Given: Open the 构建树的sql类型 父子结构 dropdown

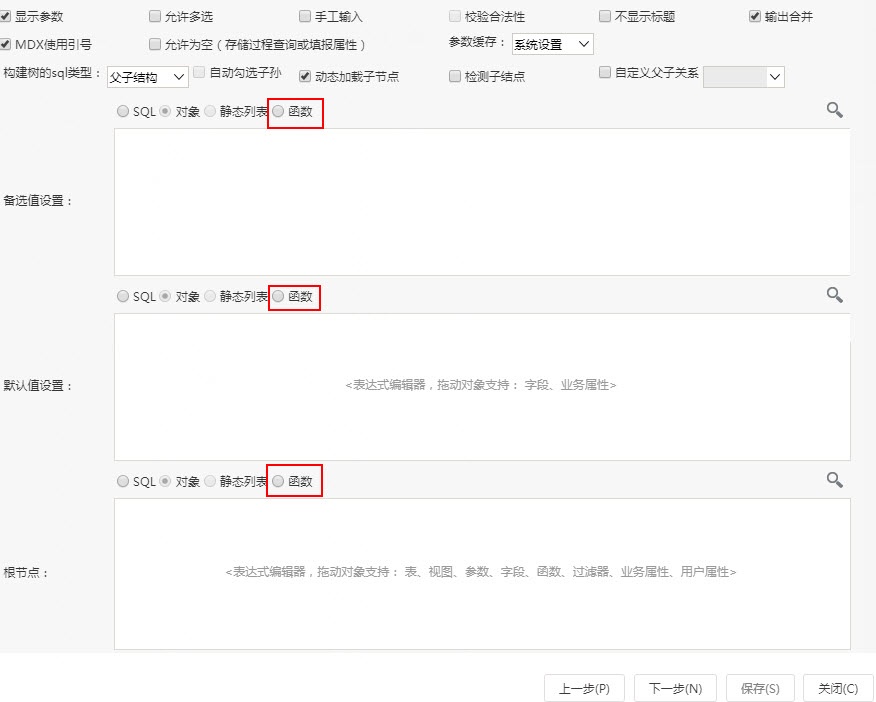Looking at the screenshot, I should coord(147,77).
